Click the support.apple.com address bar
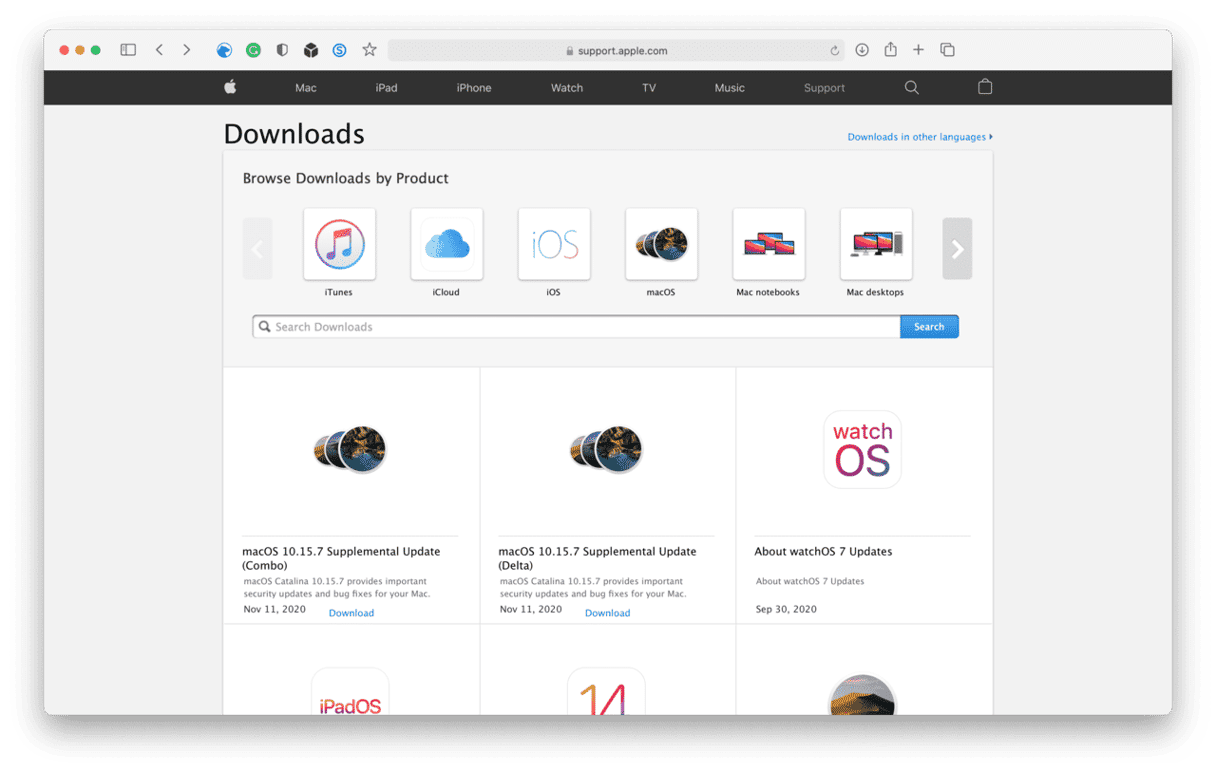 coord(616,50)
